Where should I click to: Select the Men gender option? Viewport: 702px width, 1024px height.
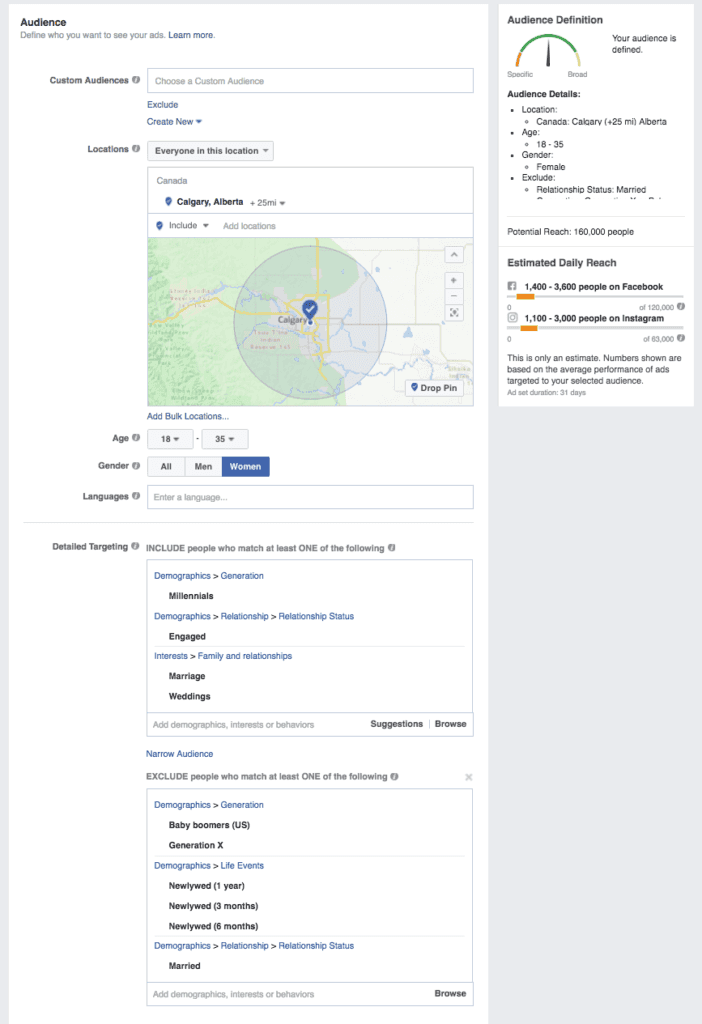pyautogui.click(x=203, y=466)
